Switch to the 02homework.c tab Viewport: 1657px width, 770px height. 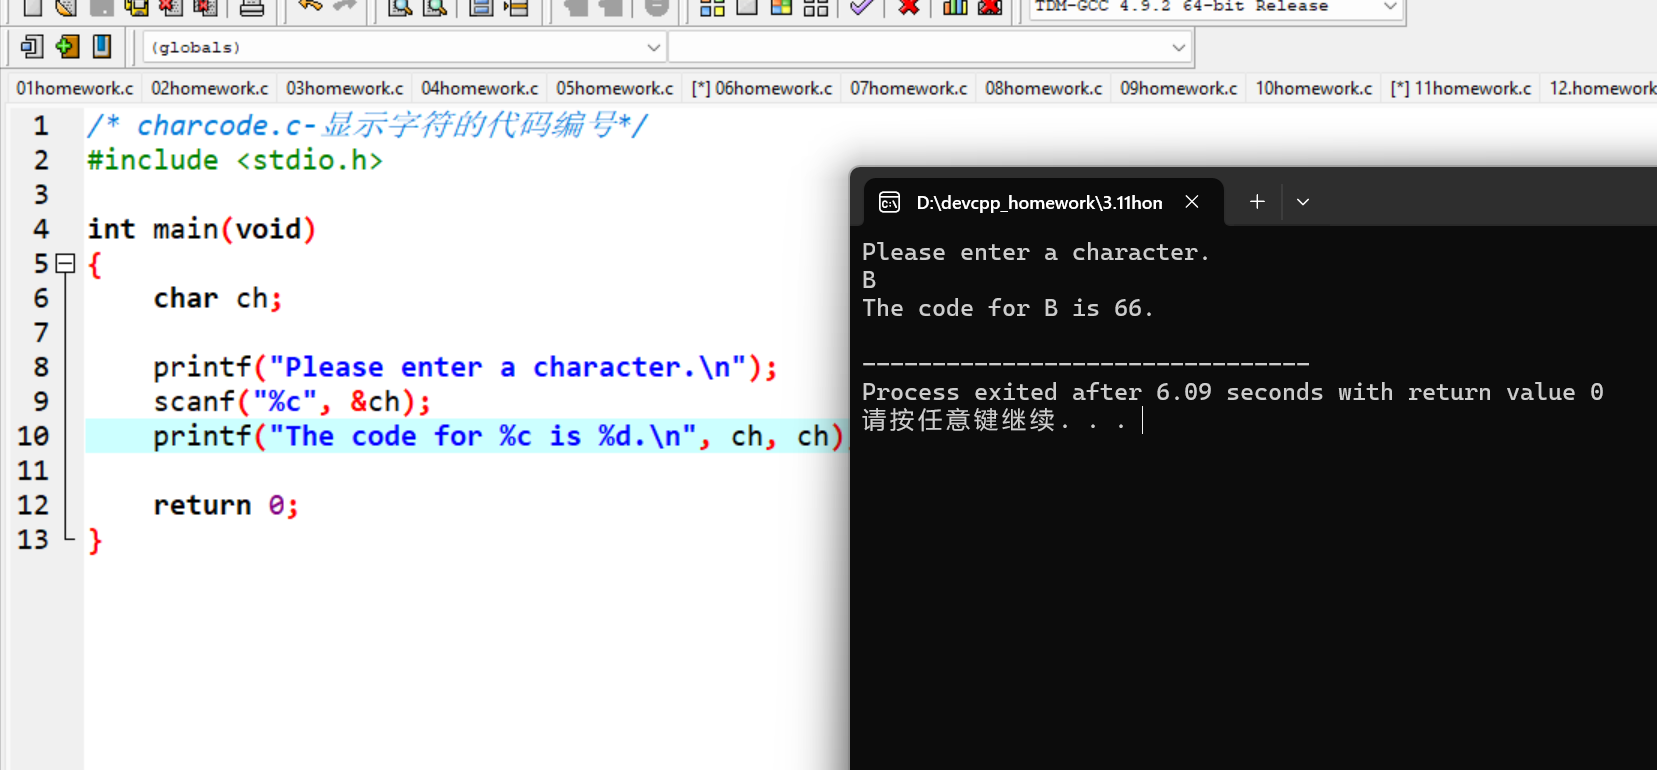click(x=209, y=88)
